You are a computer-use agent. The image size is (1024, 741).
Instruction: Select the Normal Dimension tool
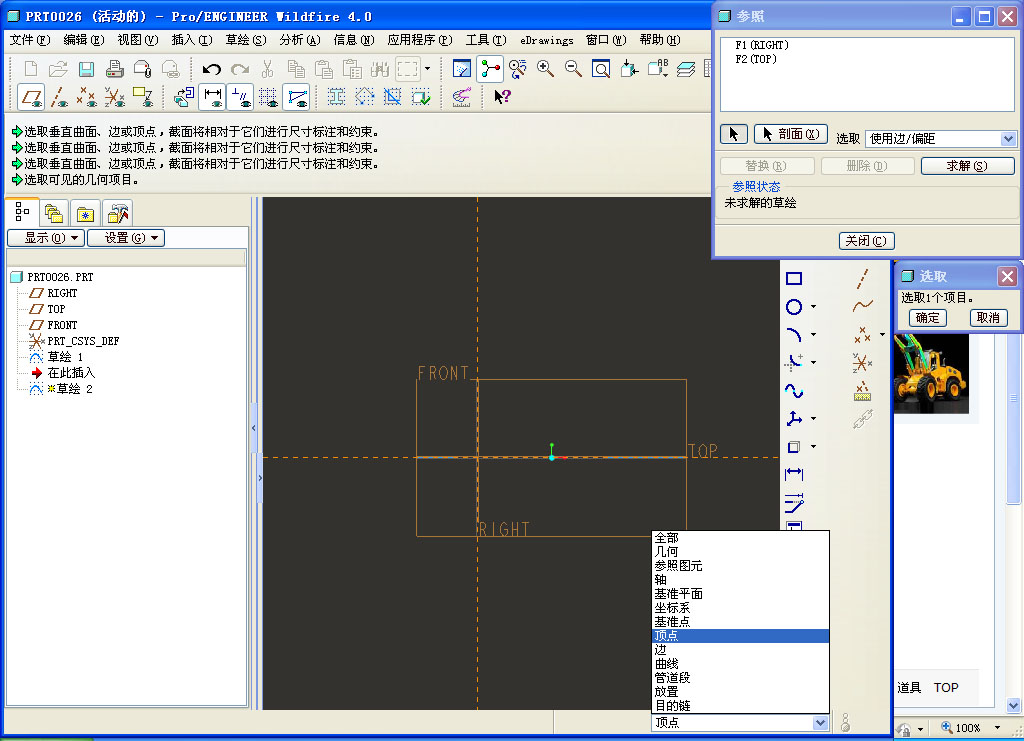(x=793, y=475)
